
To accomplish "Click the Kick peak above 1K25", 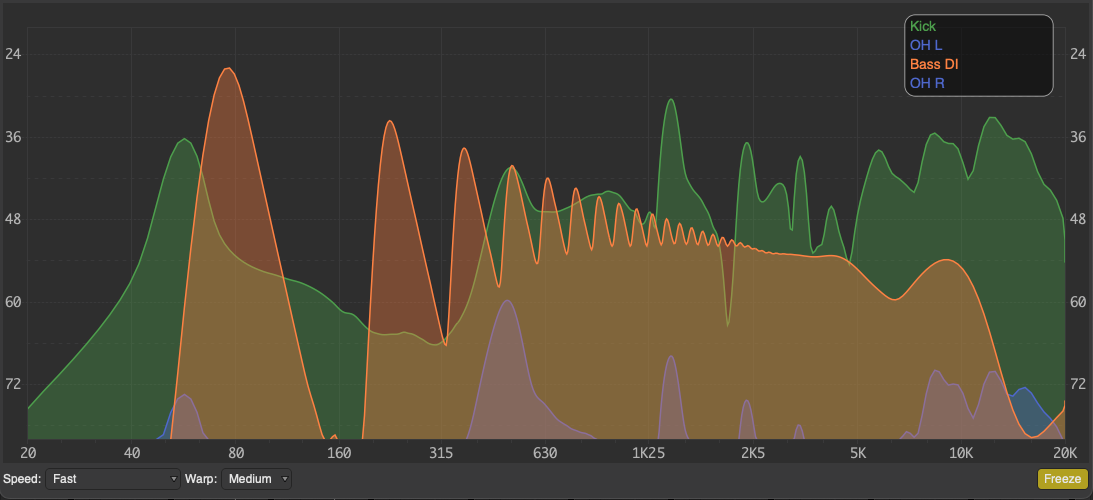I will coord(671,99).
